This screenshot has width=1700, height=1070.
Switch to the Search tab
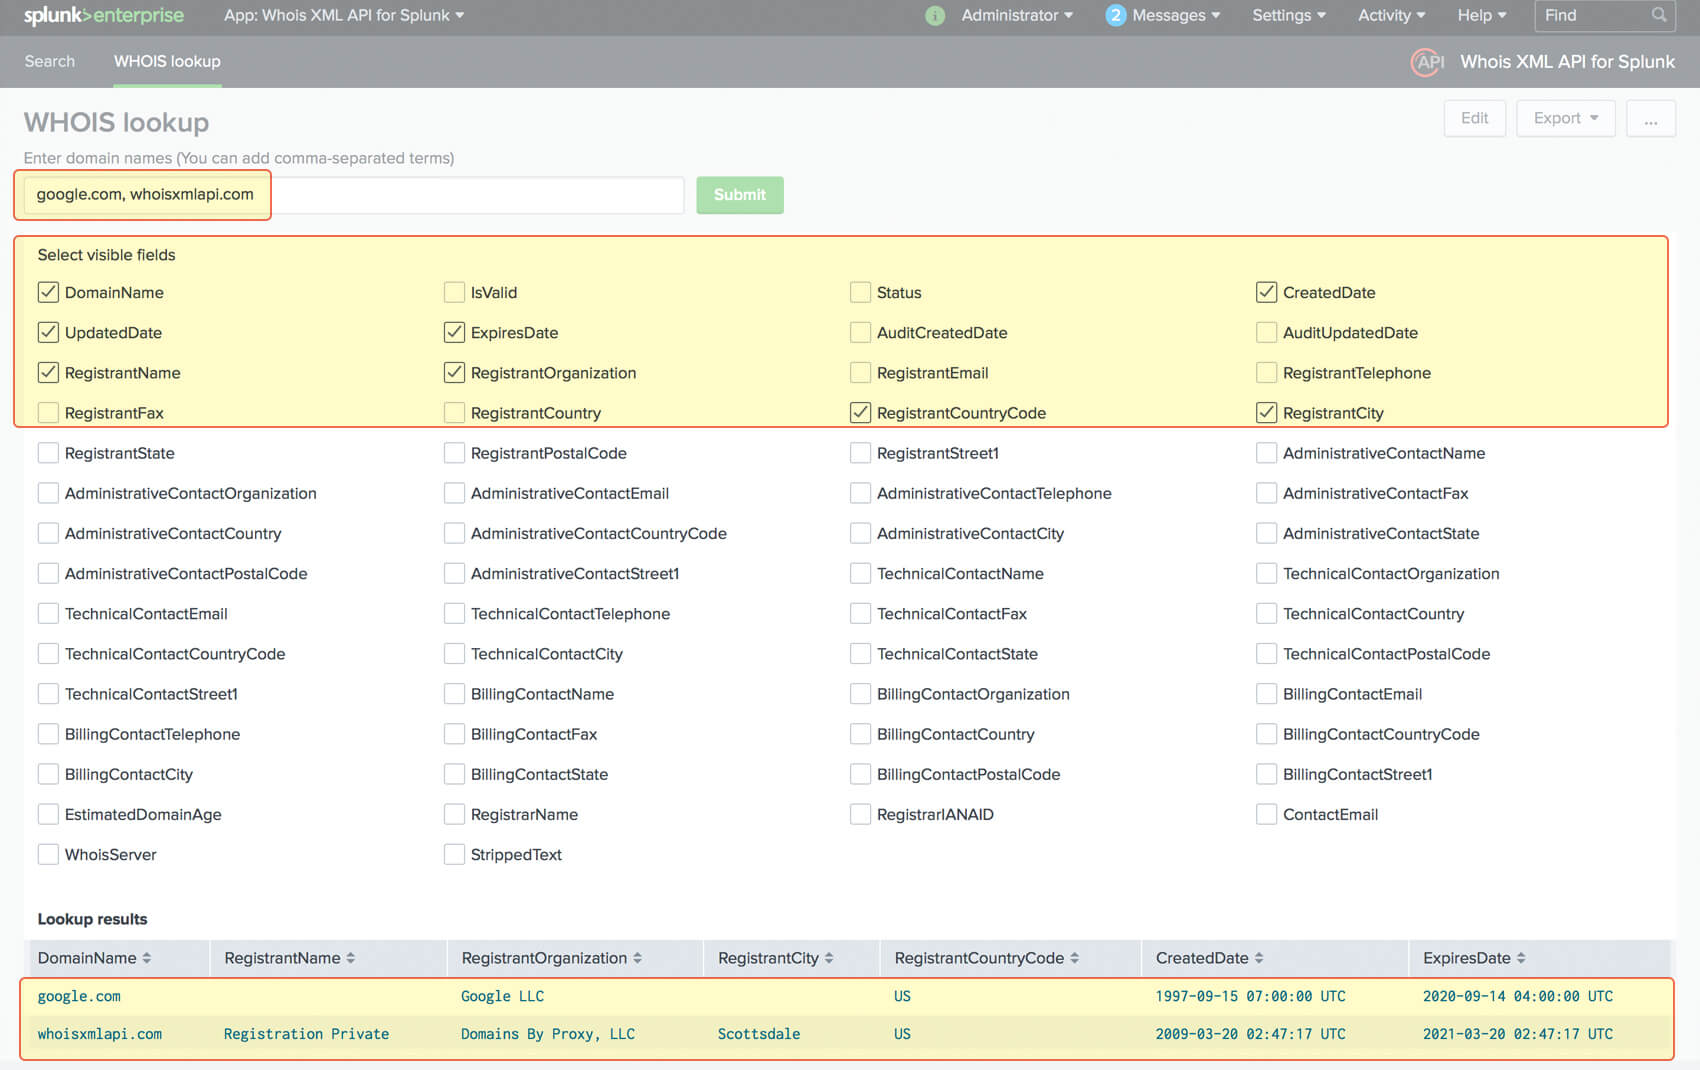pyautogui.click(x=50, y=61)
